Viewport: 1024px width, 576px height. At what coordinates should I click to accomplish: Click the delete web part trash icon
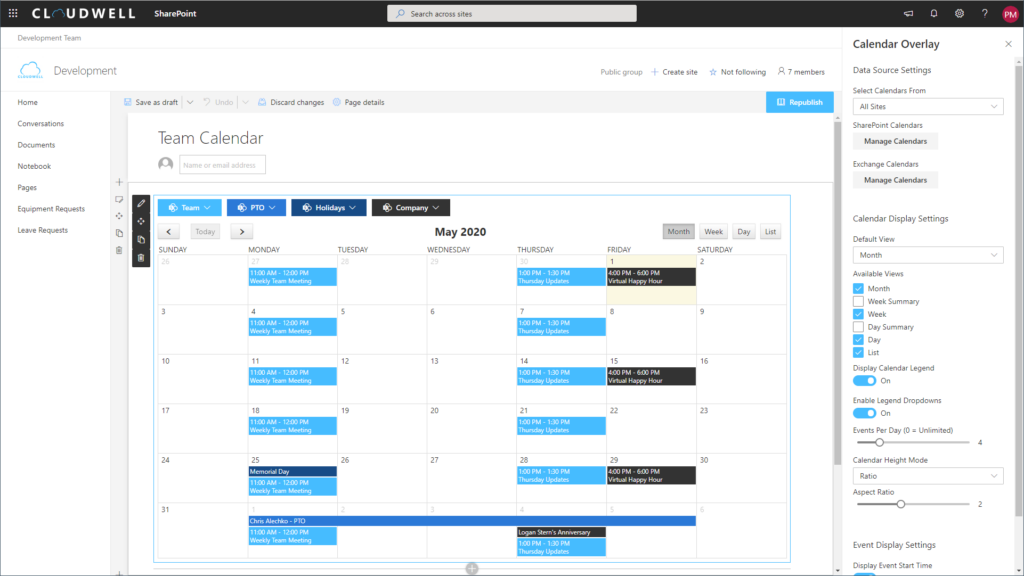coord(141,258)
